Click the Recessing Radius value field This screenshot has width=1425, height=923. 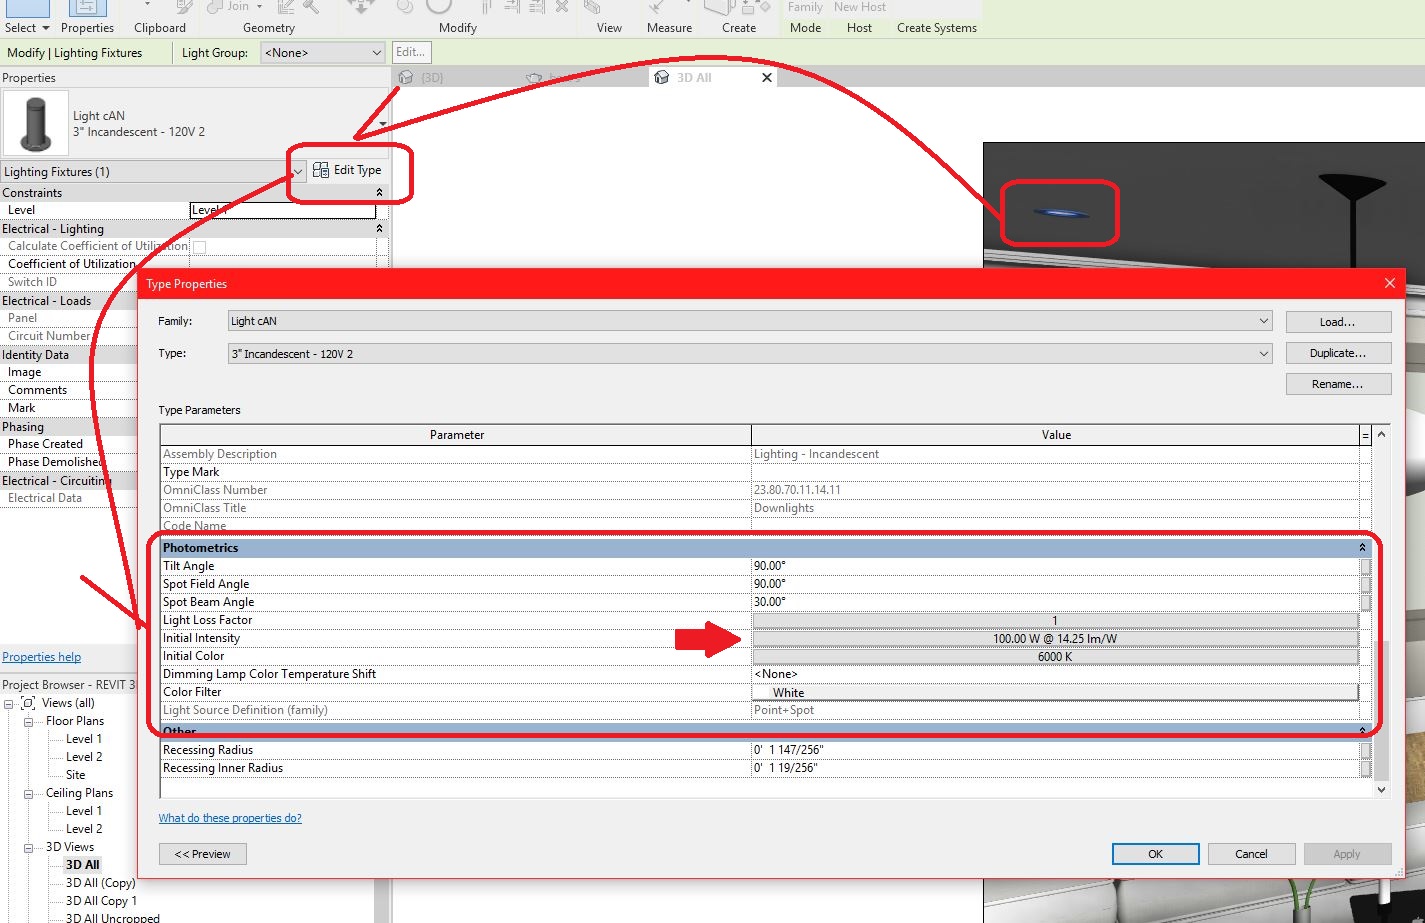1055,750
